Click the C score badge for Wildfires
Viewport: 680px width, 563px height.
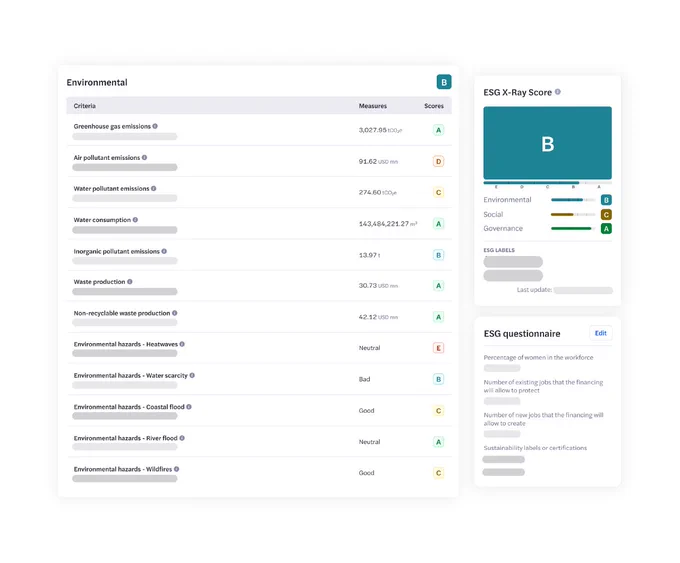tap(438, 473)
